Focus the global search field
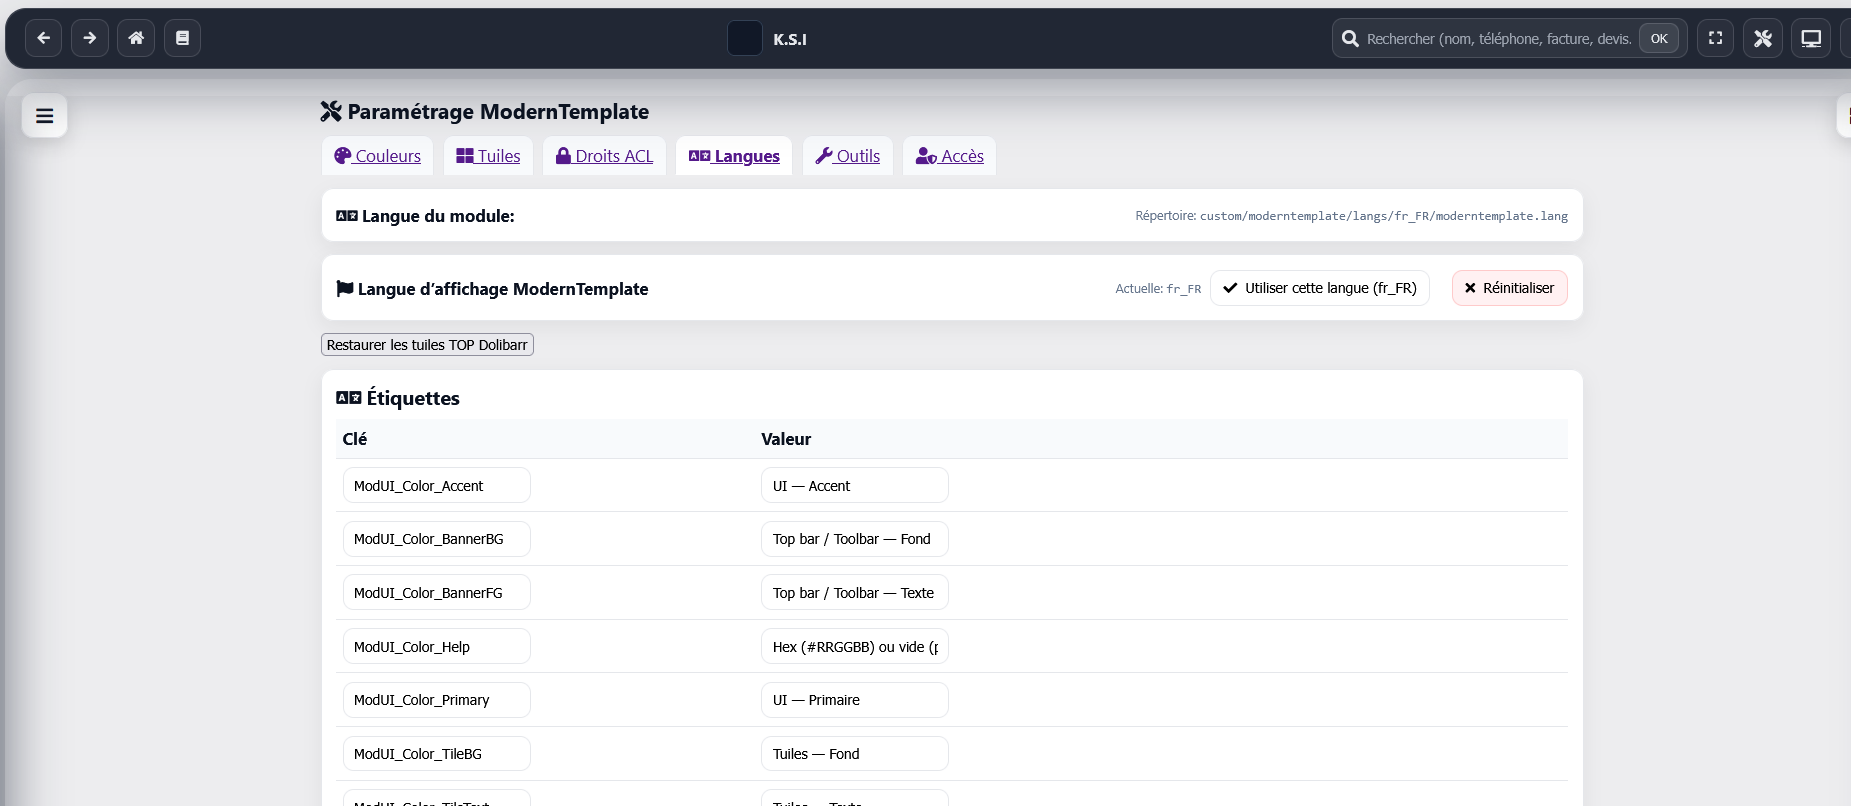Viewport: 1851px width, 806px height. tap(1499, 39)
